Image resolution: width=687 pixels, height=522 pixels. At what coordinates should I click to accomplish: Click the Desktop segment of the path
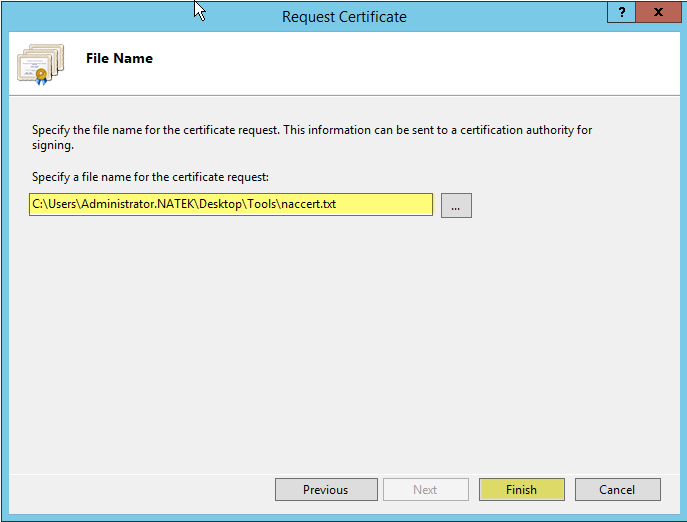pos(221,204)
